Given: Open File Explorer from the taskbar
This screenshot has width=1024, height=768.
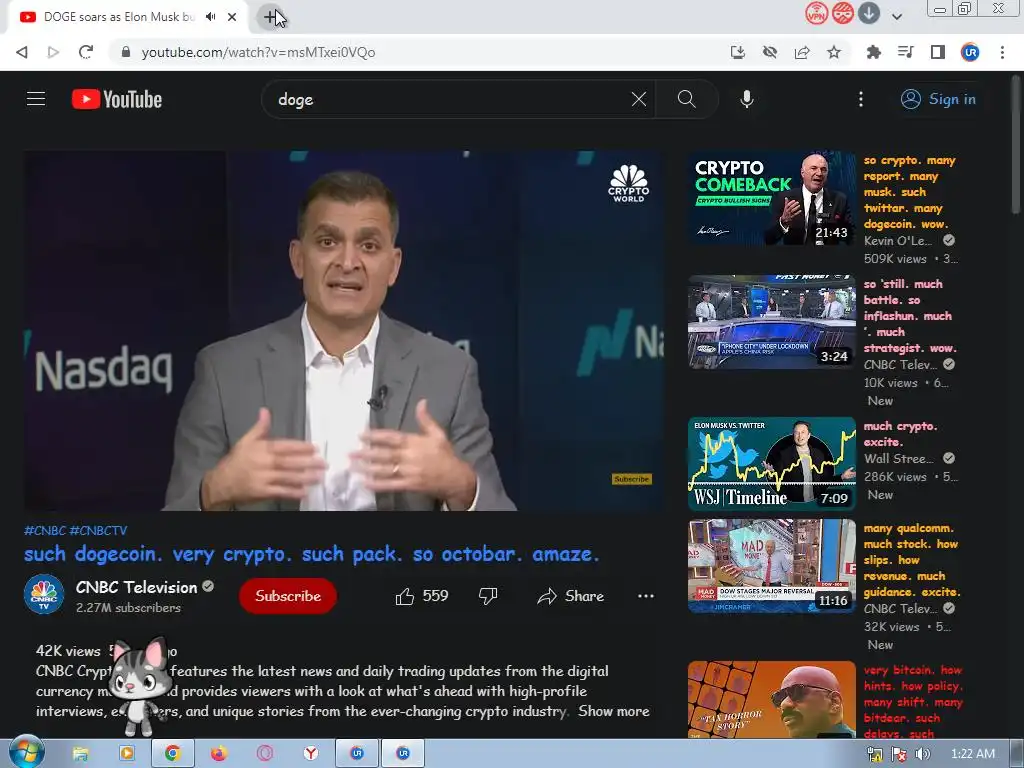Looking at the screenshot, I should point(80,754).
